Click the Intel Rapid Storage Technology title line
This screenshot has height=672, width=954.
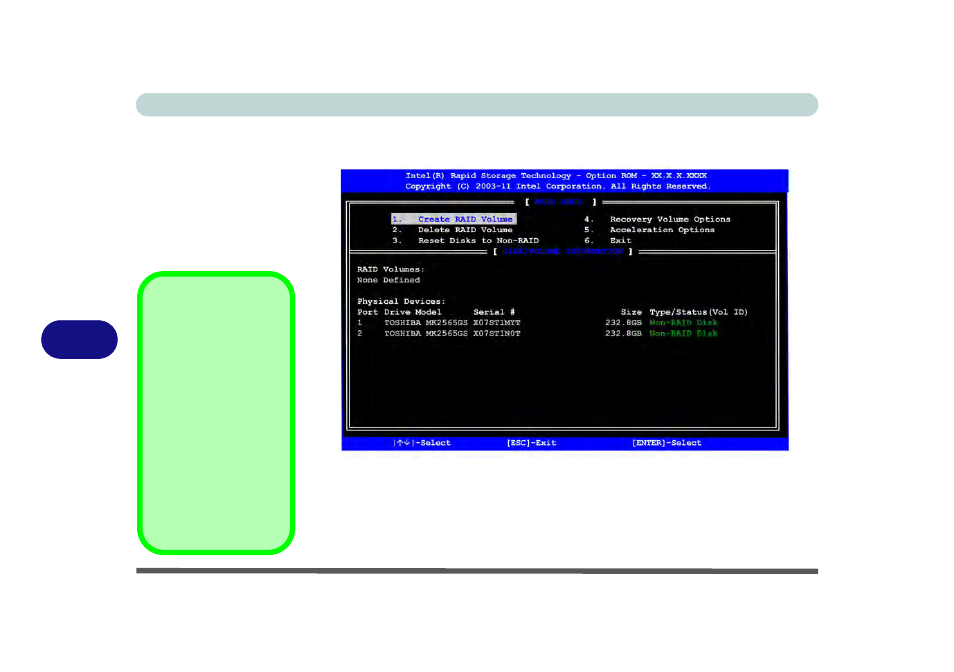pos(556,176)
